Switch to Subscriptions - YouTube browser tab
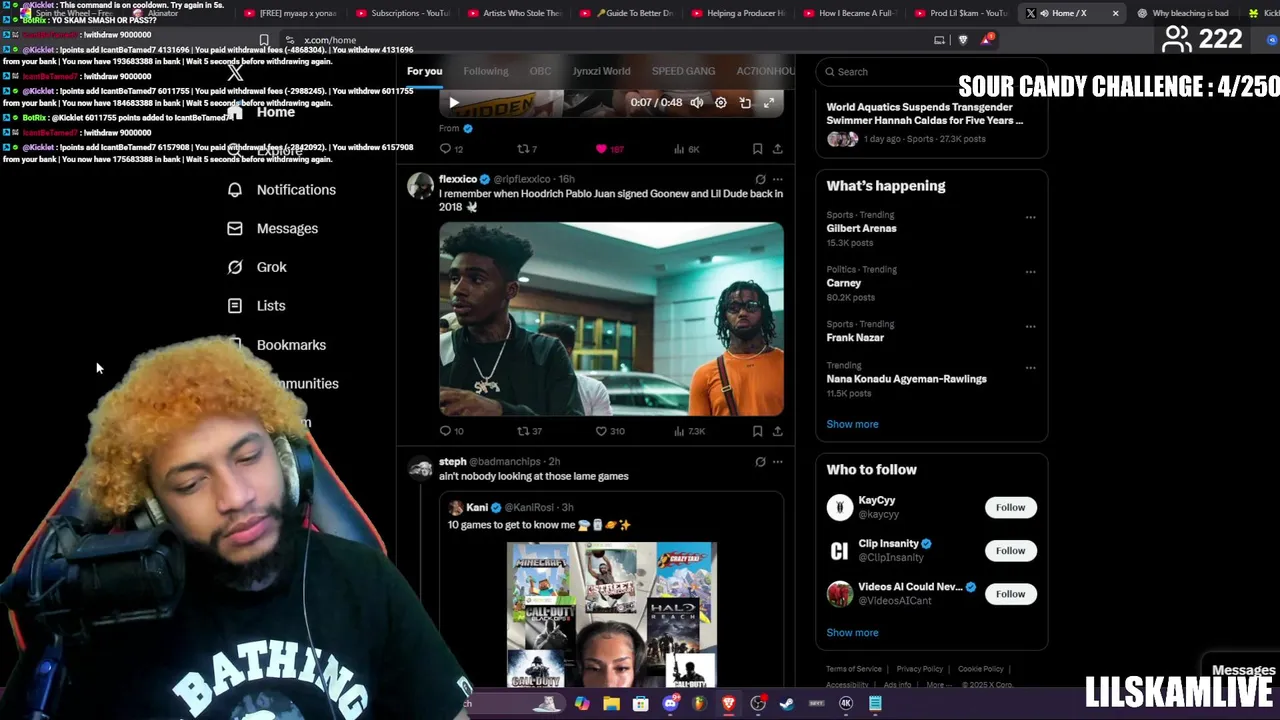This screenshot has height=720, width=1280. pyautogui.click(x=402, y=13)
